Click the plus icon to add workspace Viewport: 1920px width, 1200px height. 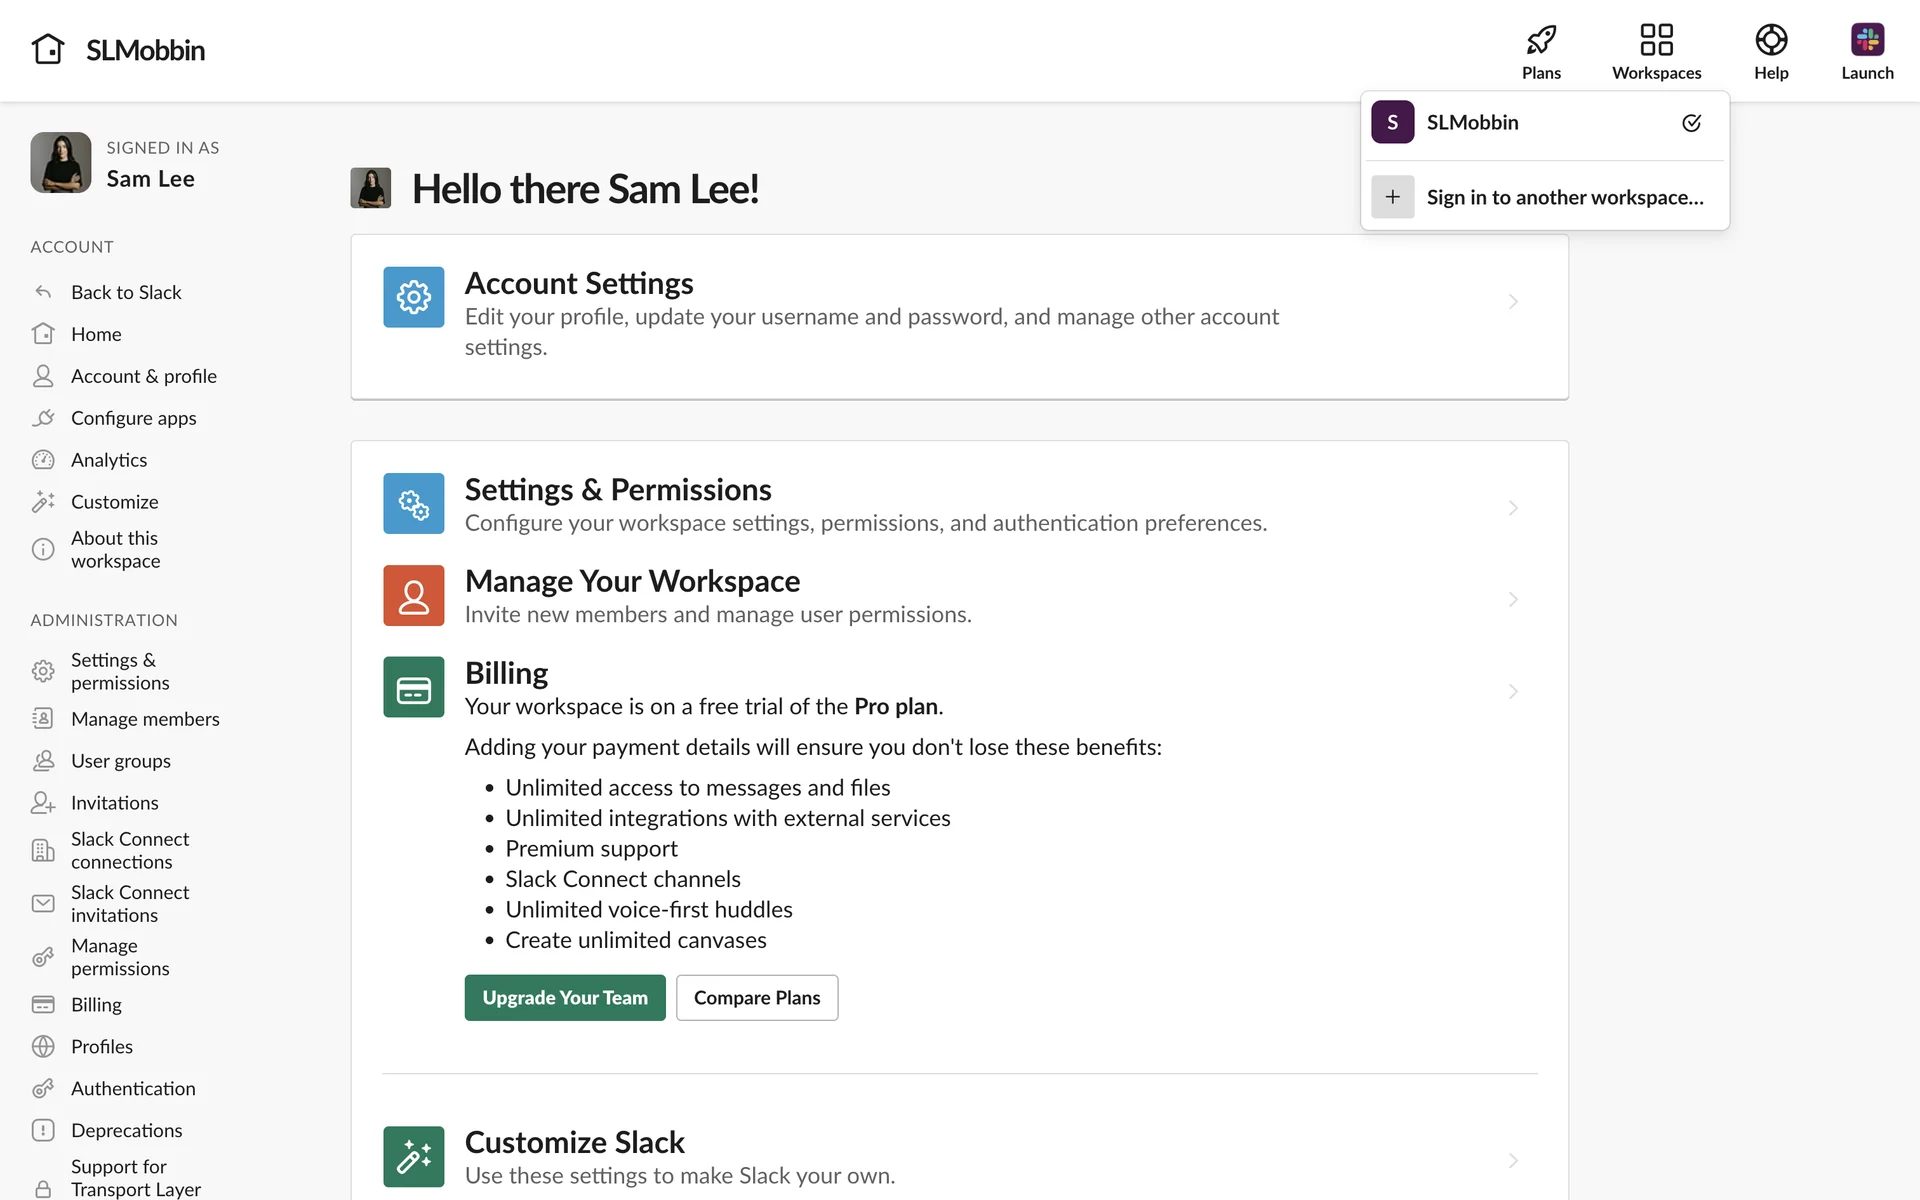click(x=1392, y=197)
